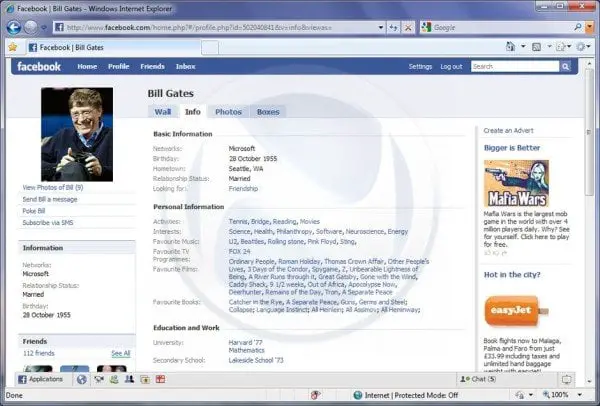Click Internet | Protected Mode: Off status
600x406 pixels.
406,395
